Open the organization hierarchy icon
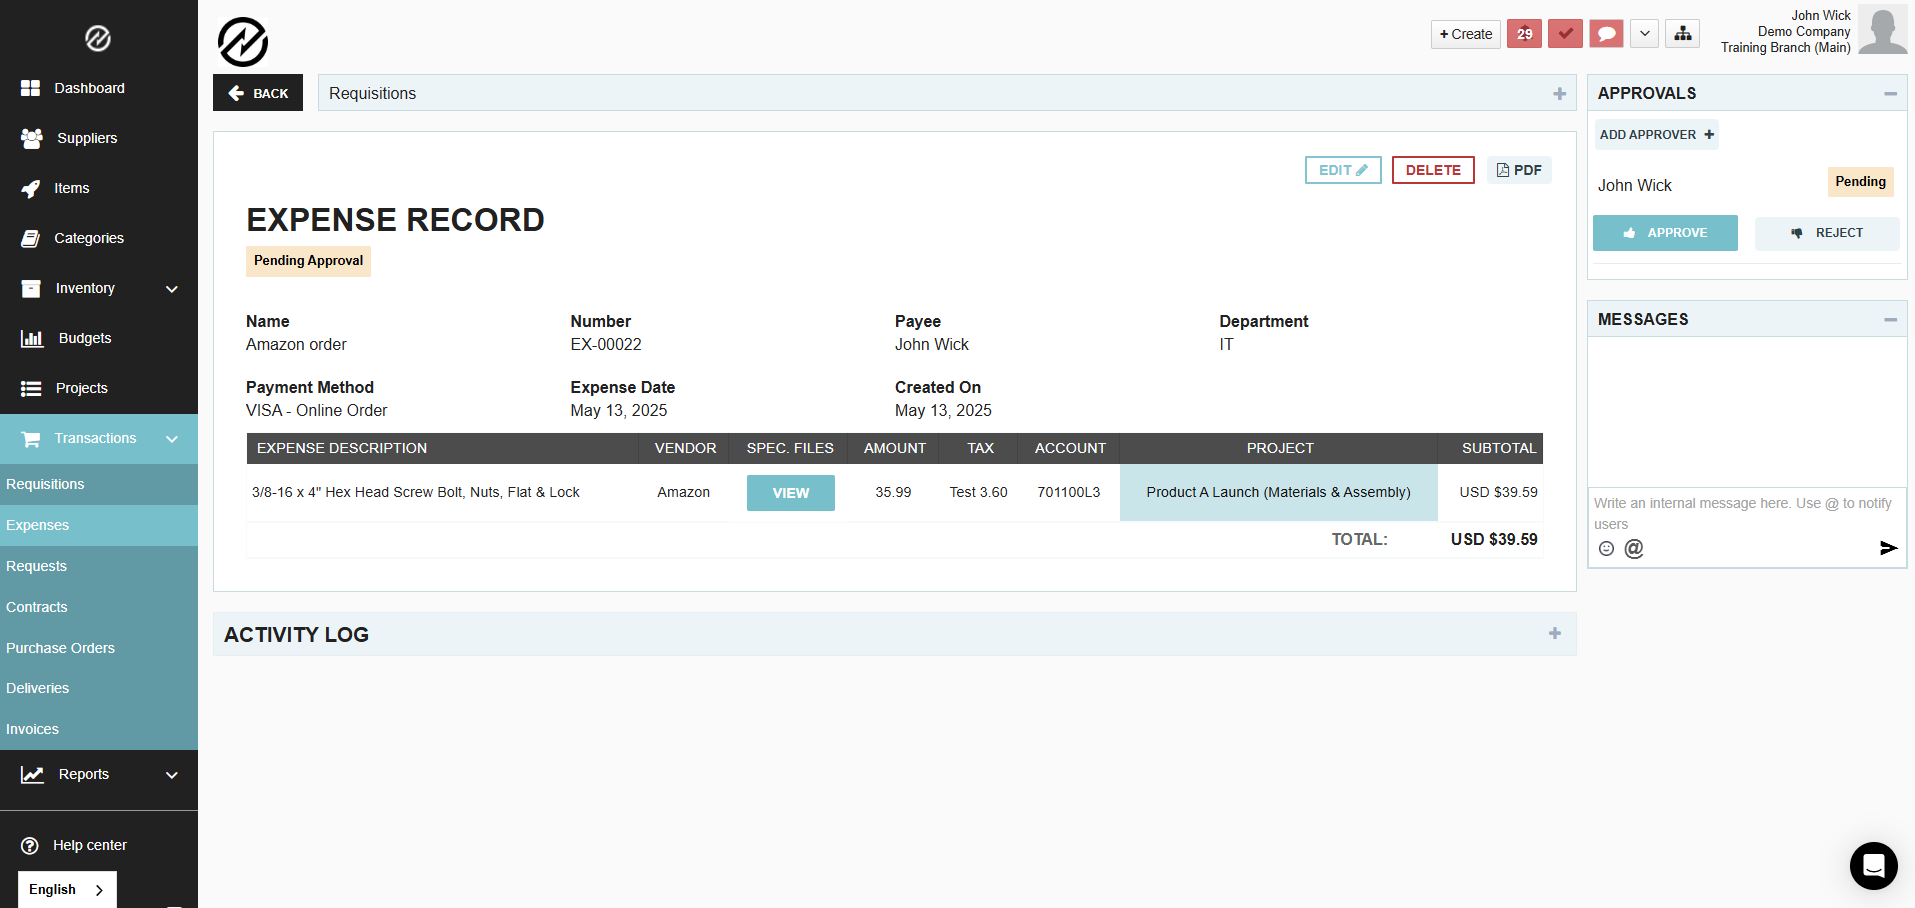 tap(1683, 34)
